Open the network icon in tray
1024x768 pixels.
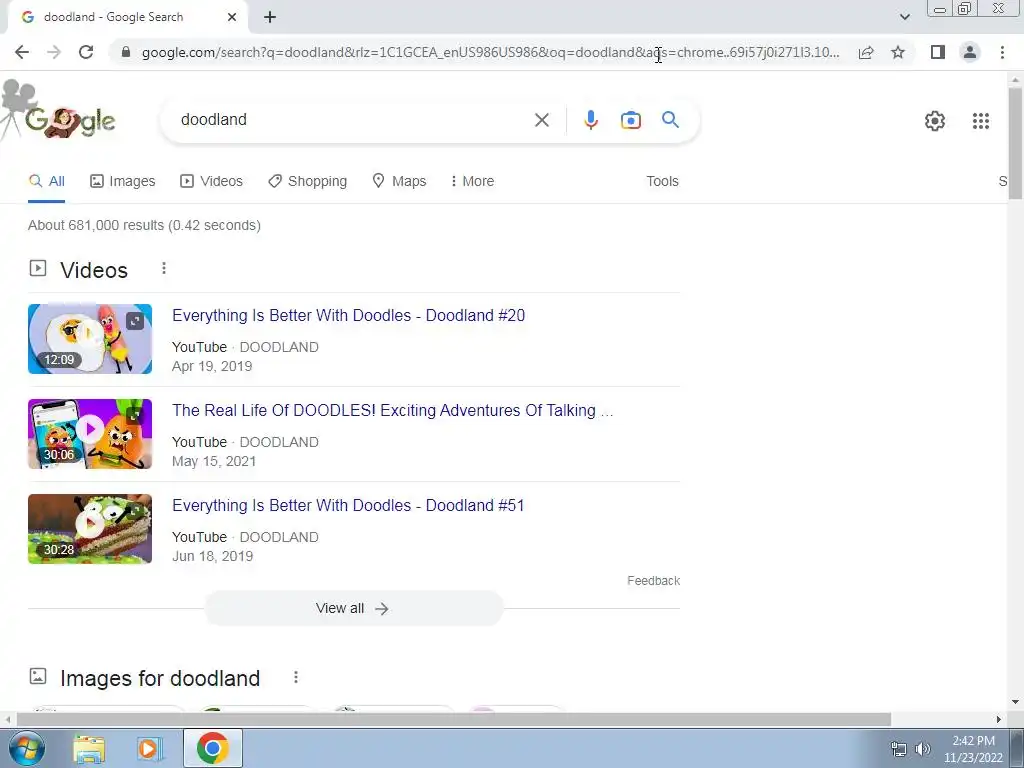coord(899,749)
